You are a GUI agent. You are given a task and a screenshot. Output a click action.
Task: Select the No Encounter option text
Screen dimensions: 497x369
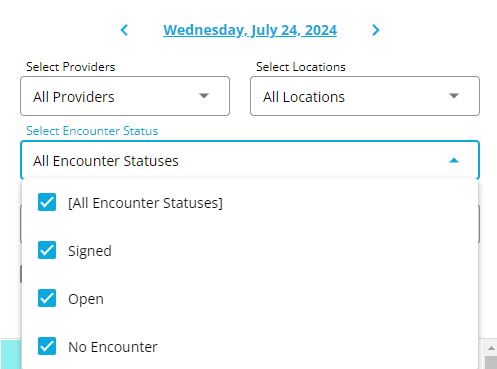click(113, 347)
